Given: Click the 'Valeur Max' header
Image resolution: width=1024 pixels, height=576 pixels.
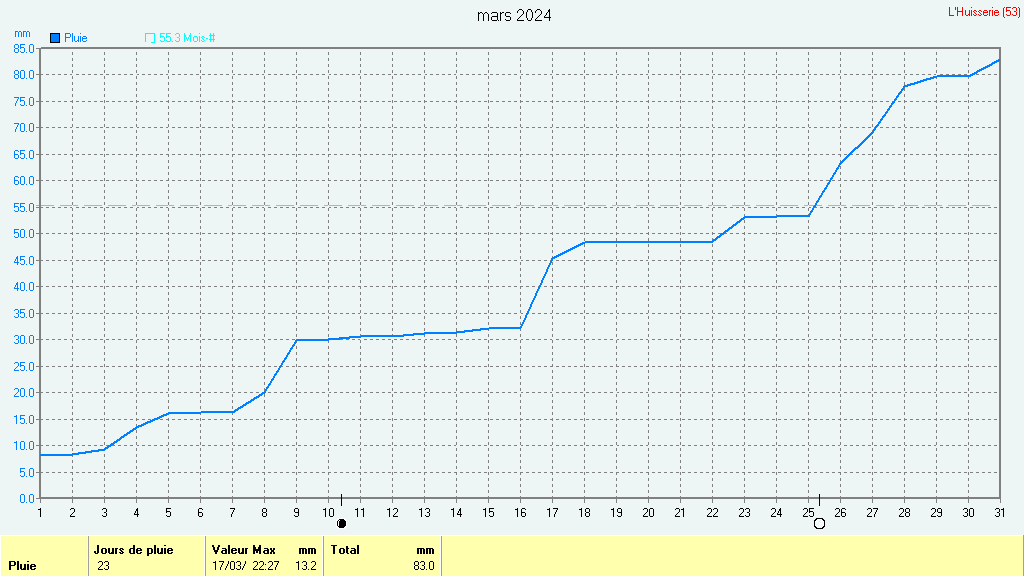Looking at the screenshot, I should [244, 550].
